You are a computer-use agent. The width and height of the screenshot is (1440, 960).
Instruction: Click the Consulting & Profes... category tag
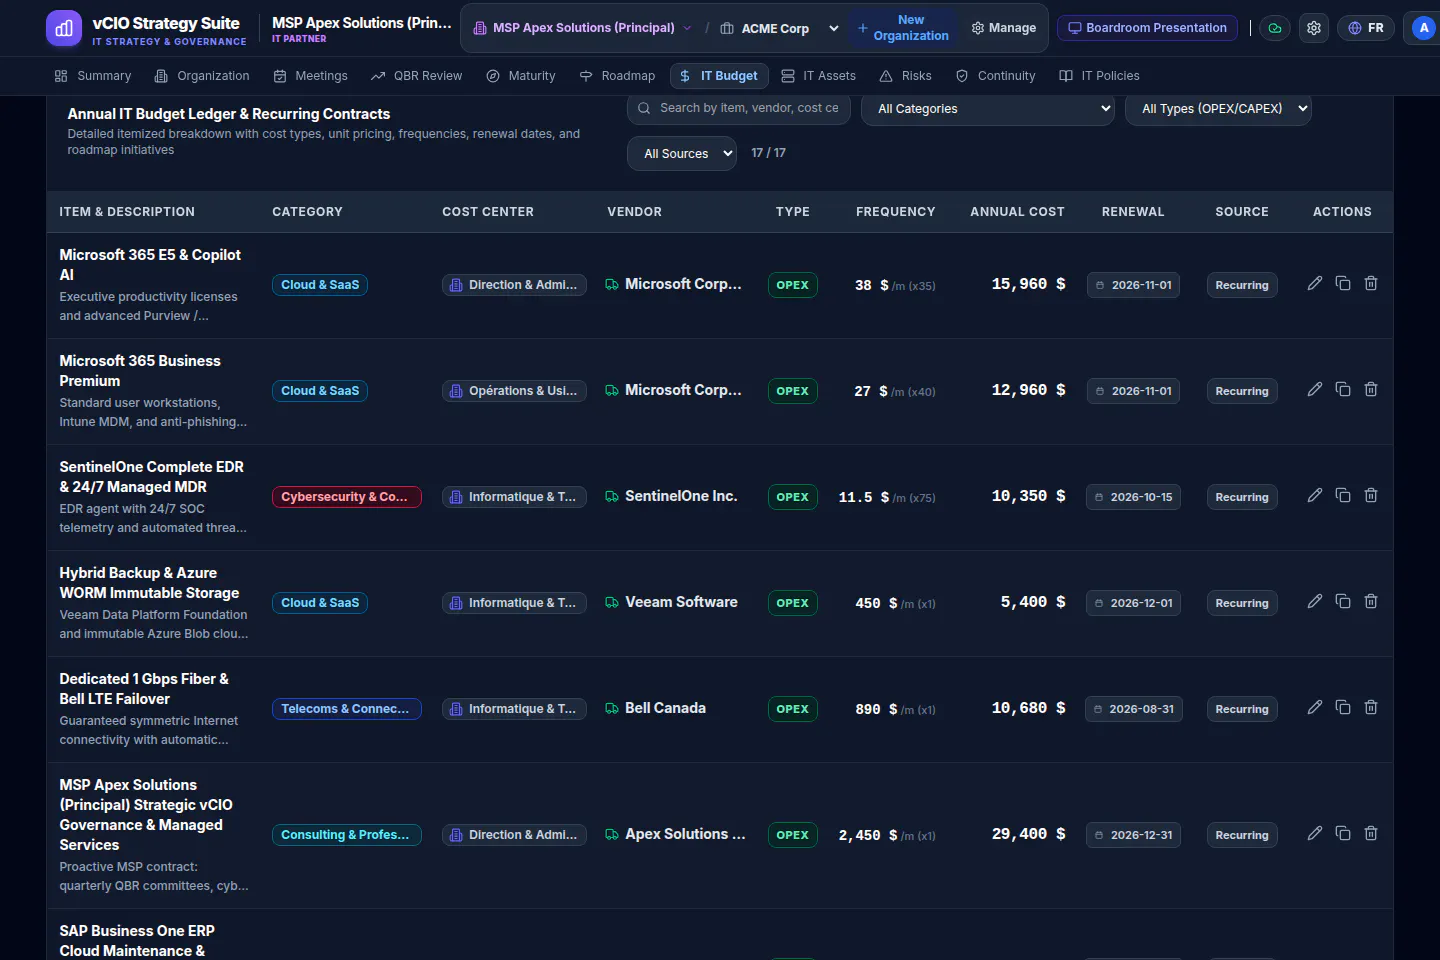(347, 835)
